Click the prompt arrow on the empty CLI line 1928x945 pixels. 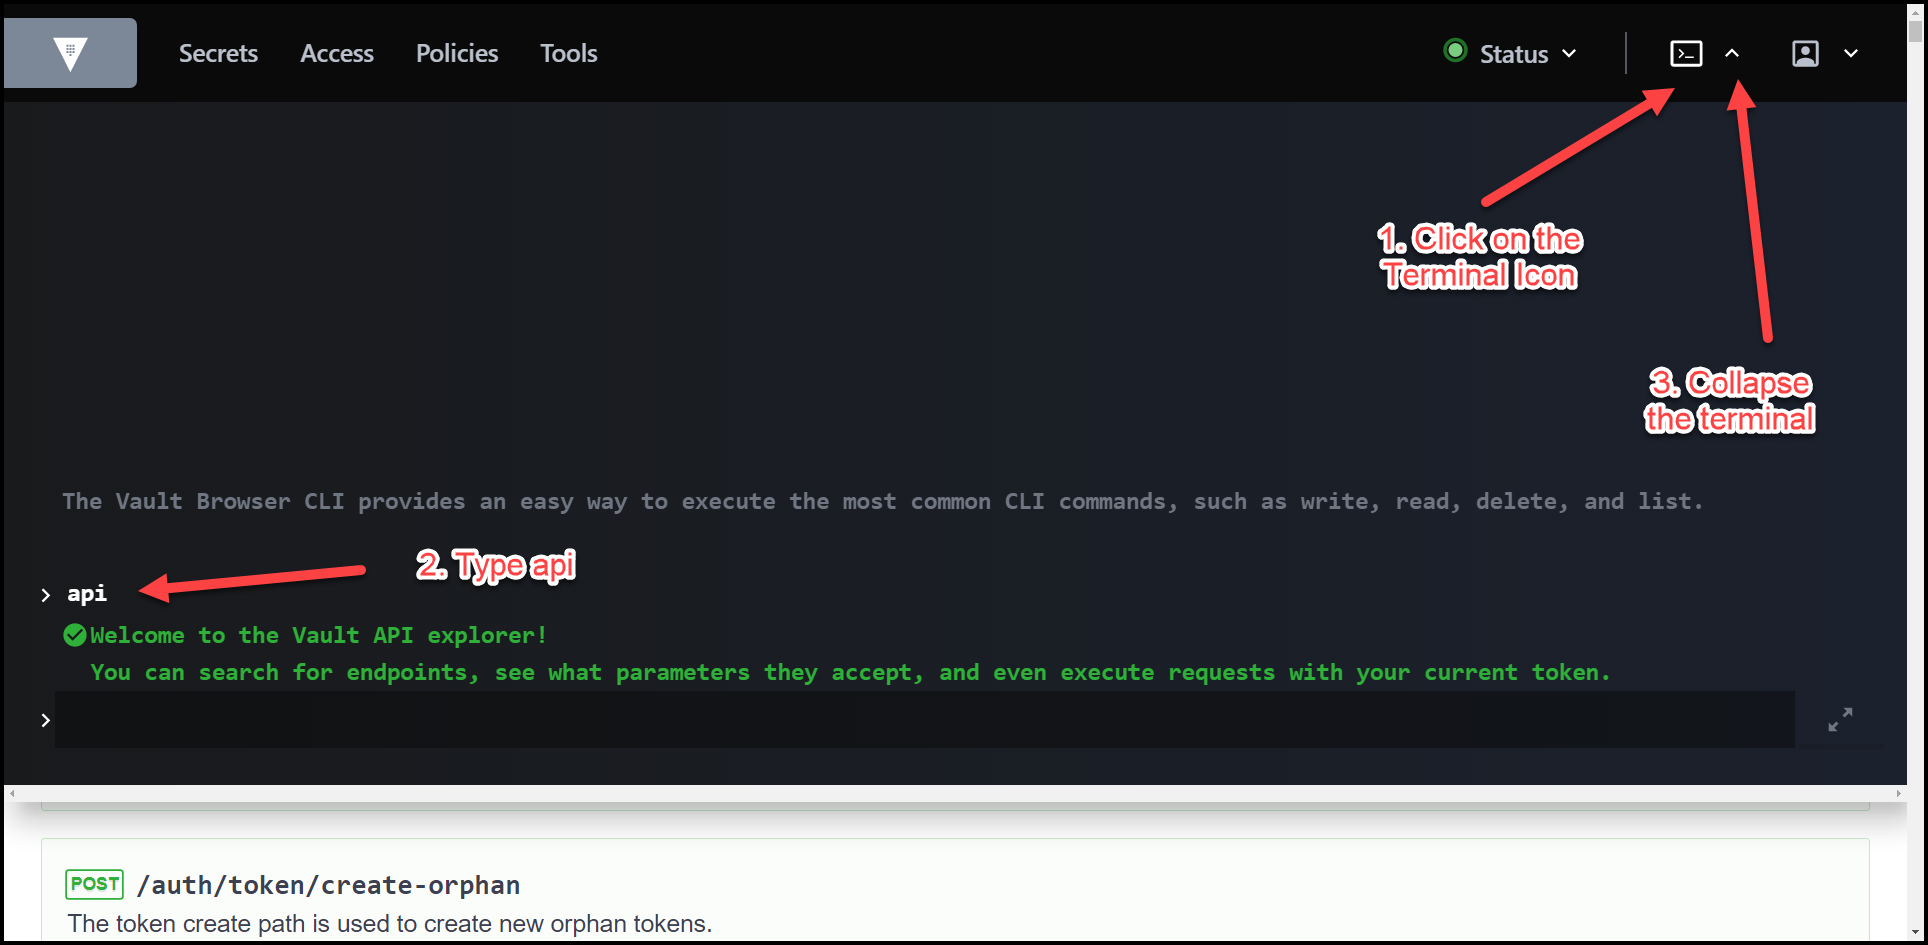[45, 719]
